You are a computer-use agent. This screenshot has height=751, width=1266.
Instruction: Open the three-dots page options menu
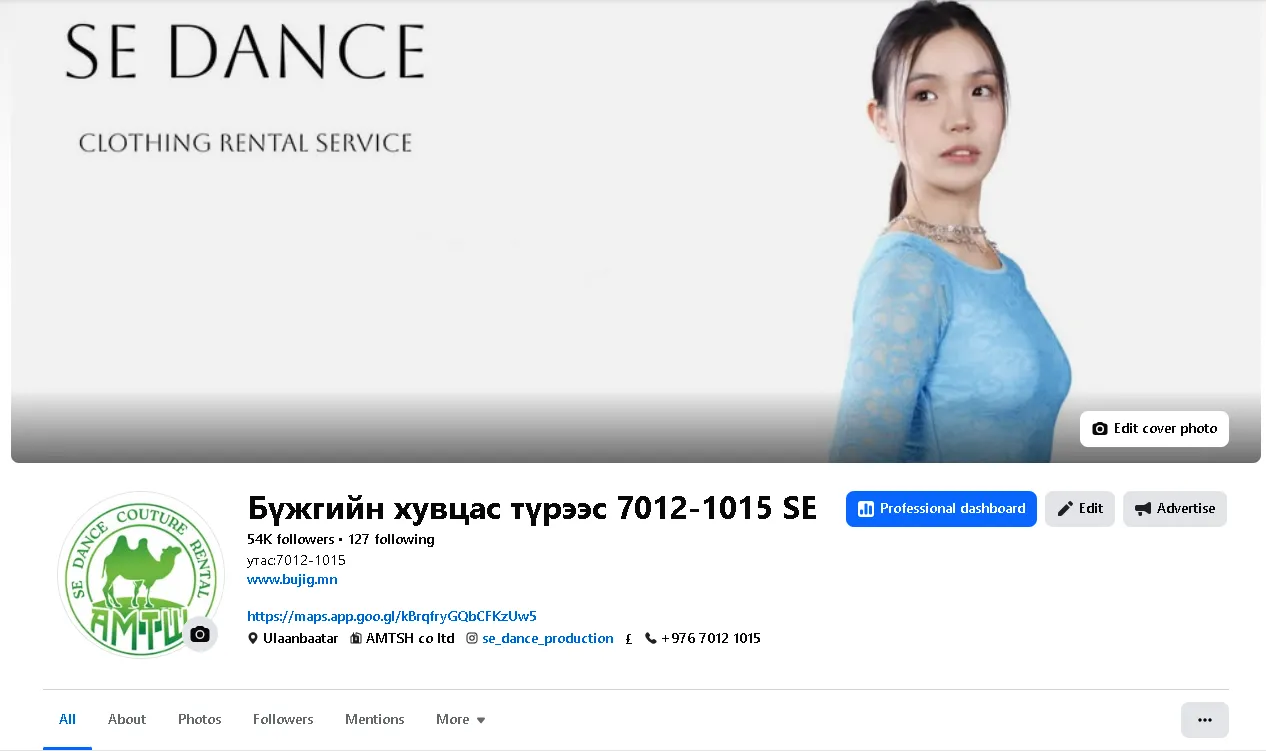1204,720
